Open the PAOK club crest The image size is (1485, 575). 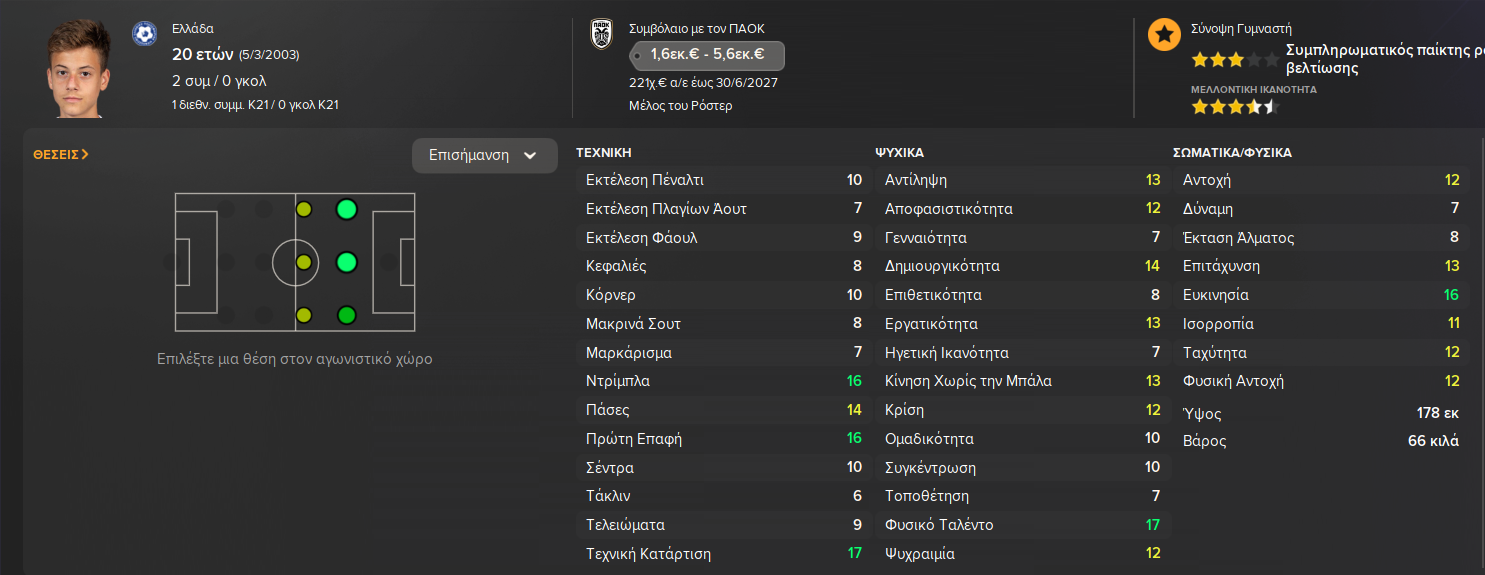(x=600, y=35)
